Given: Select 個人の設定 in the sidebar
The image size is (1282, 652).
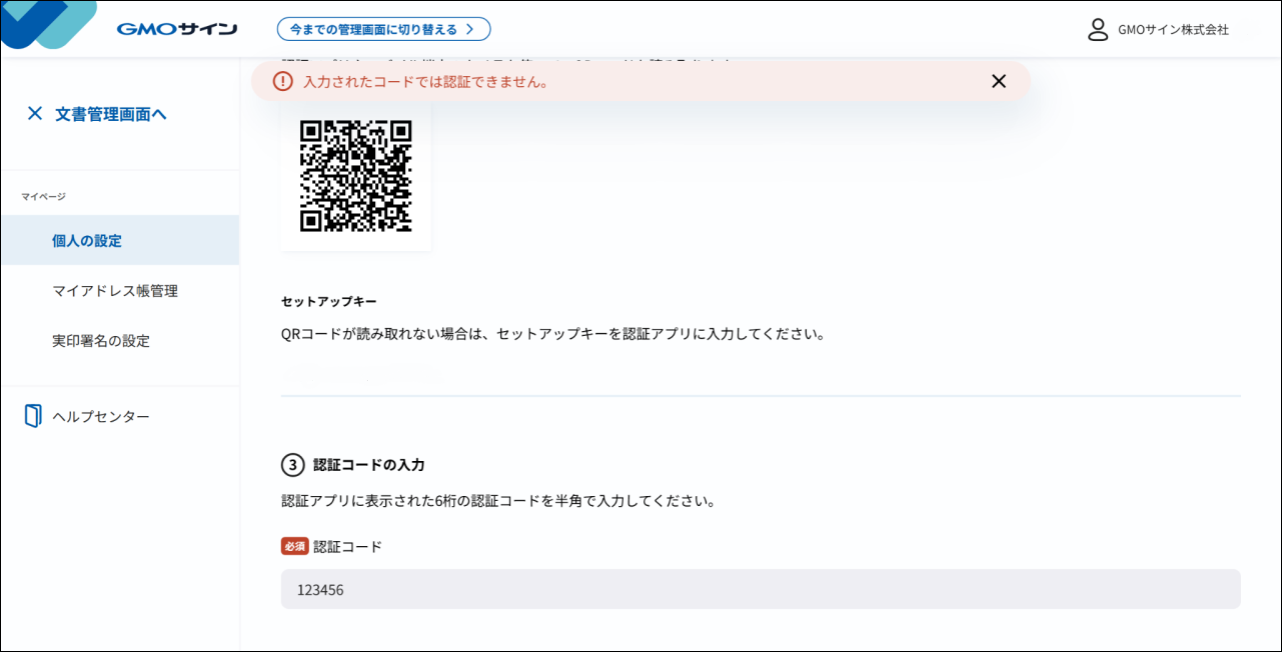Looking at the screenshot, I should coord(87,241).
